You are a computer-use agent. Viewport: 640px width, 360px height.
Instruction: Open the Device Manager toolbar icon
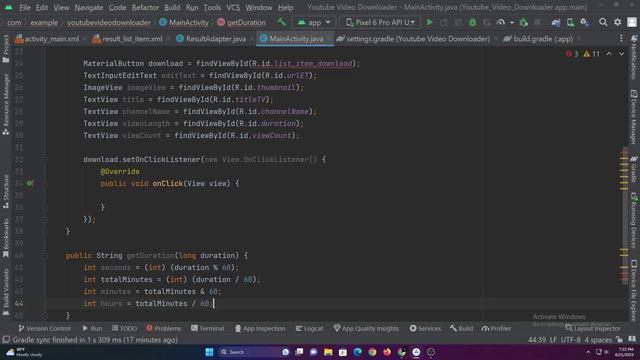(570, 22)
